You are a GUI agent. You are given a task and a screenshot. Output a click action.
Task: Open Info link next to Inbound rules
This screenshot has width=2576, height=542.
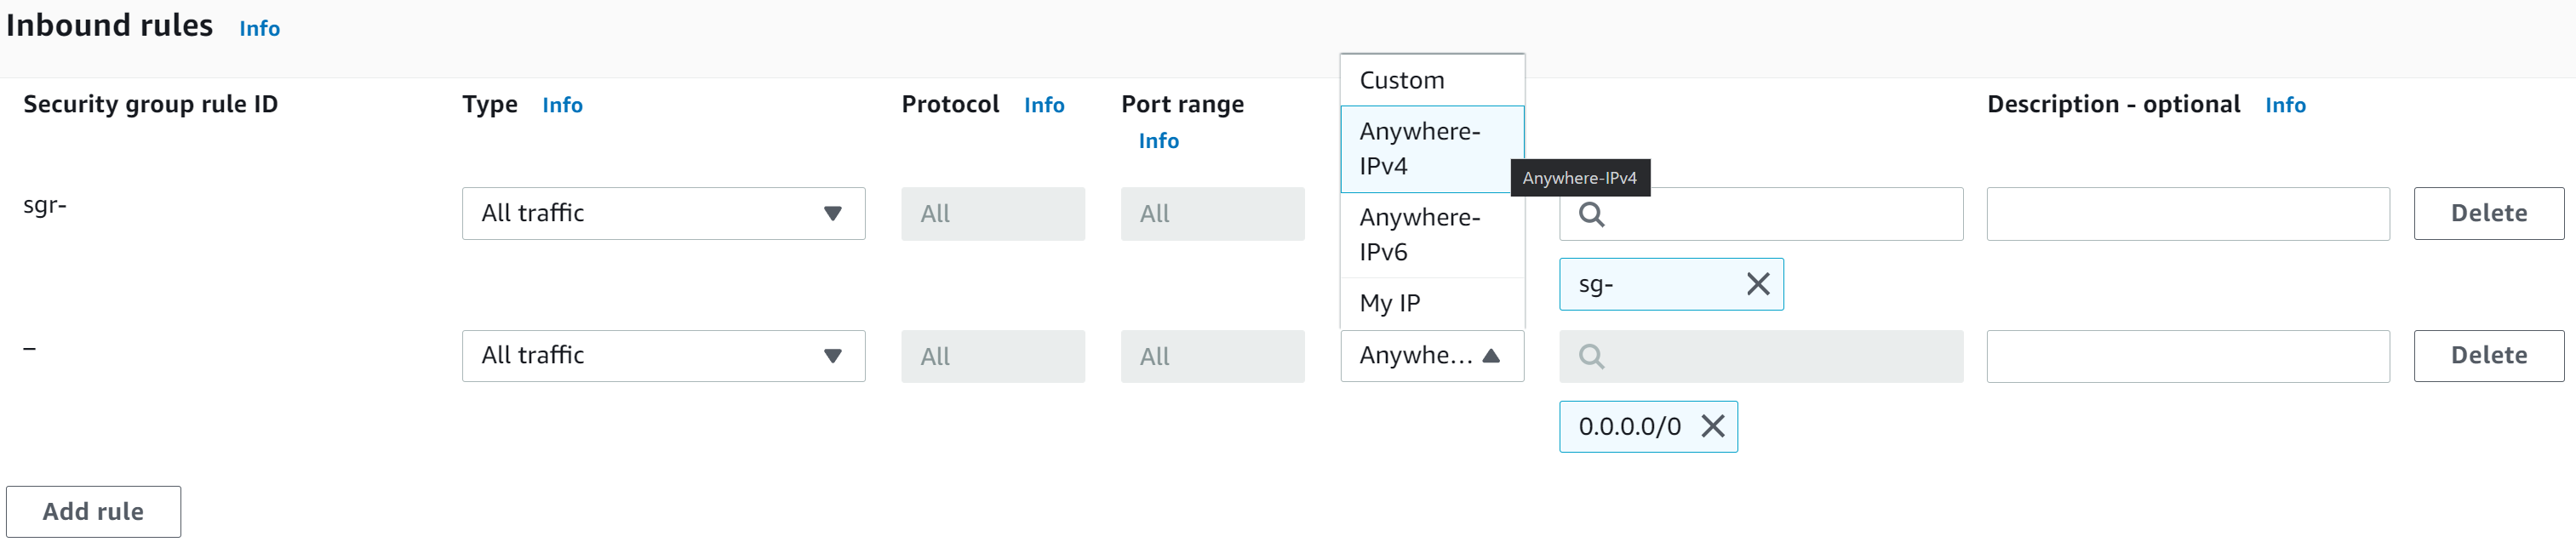(259, 29)
